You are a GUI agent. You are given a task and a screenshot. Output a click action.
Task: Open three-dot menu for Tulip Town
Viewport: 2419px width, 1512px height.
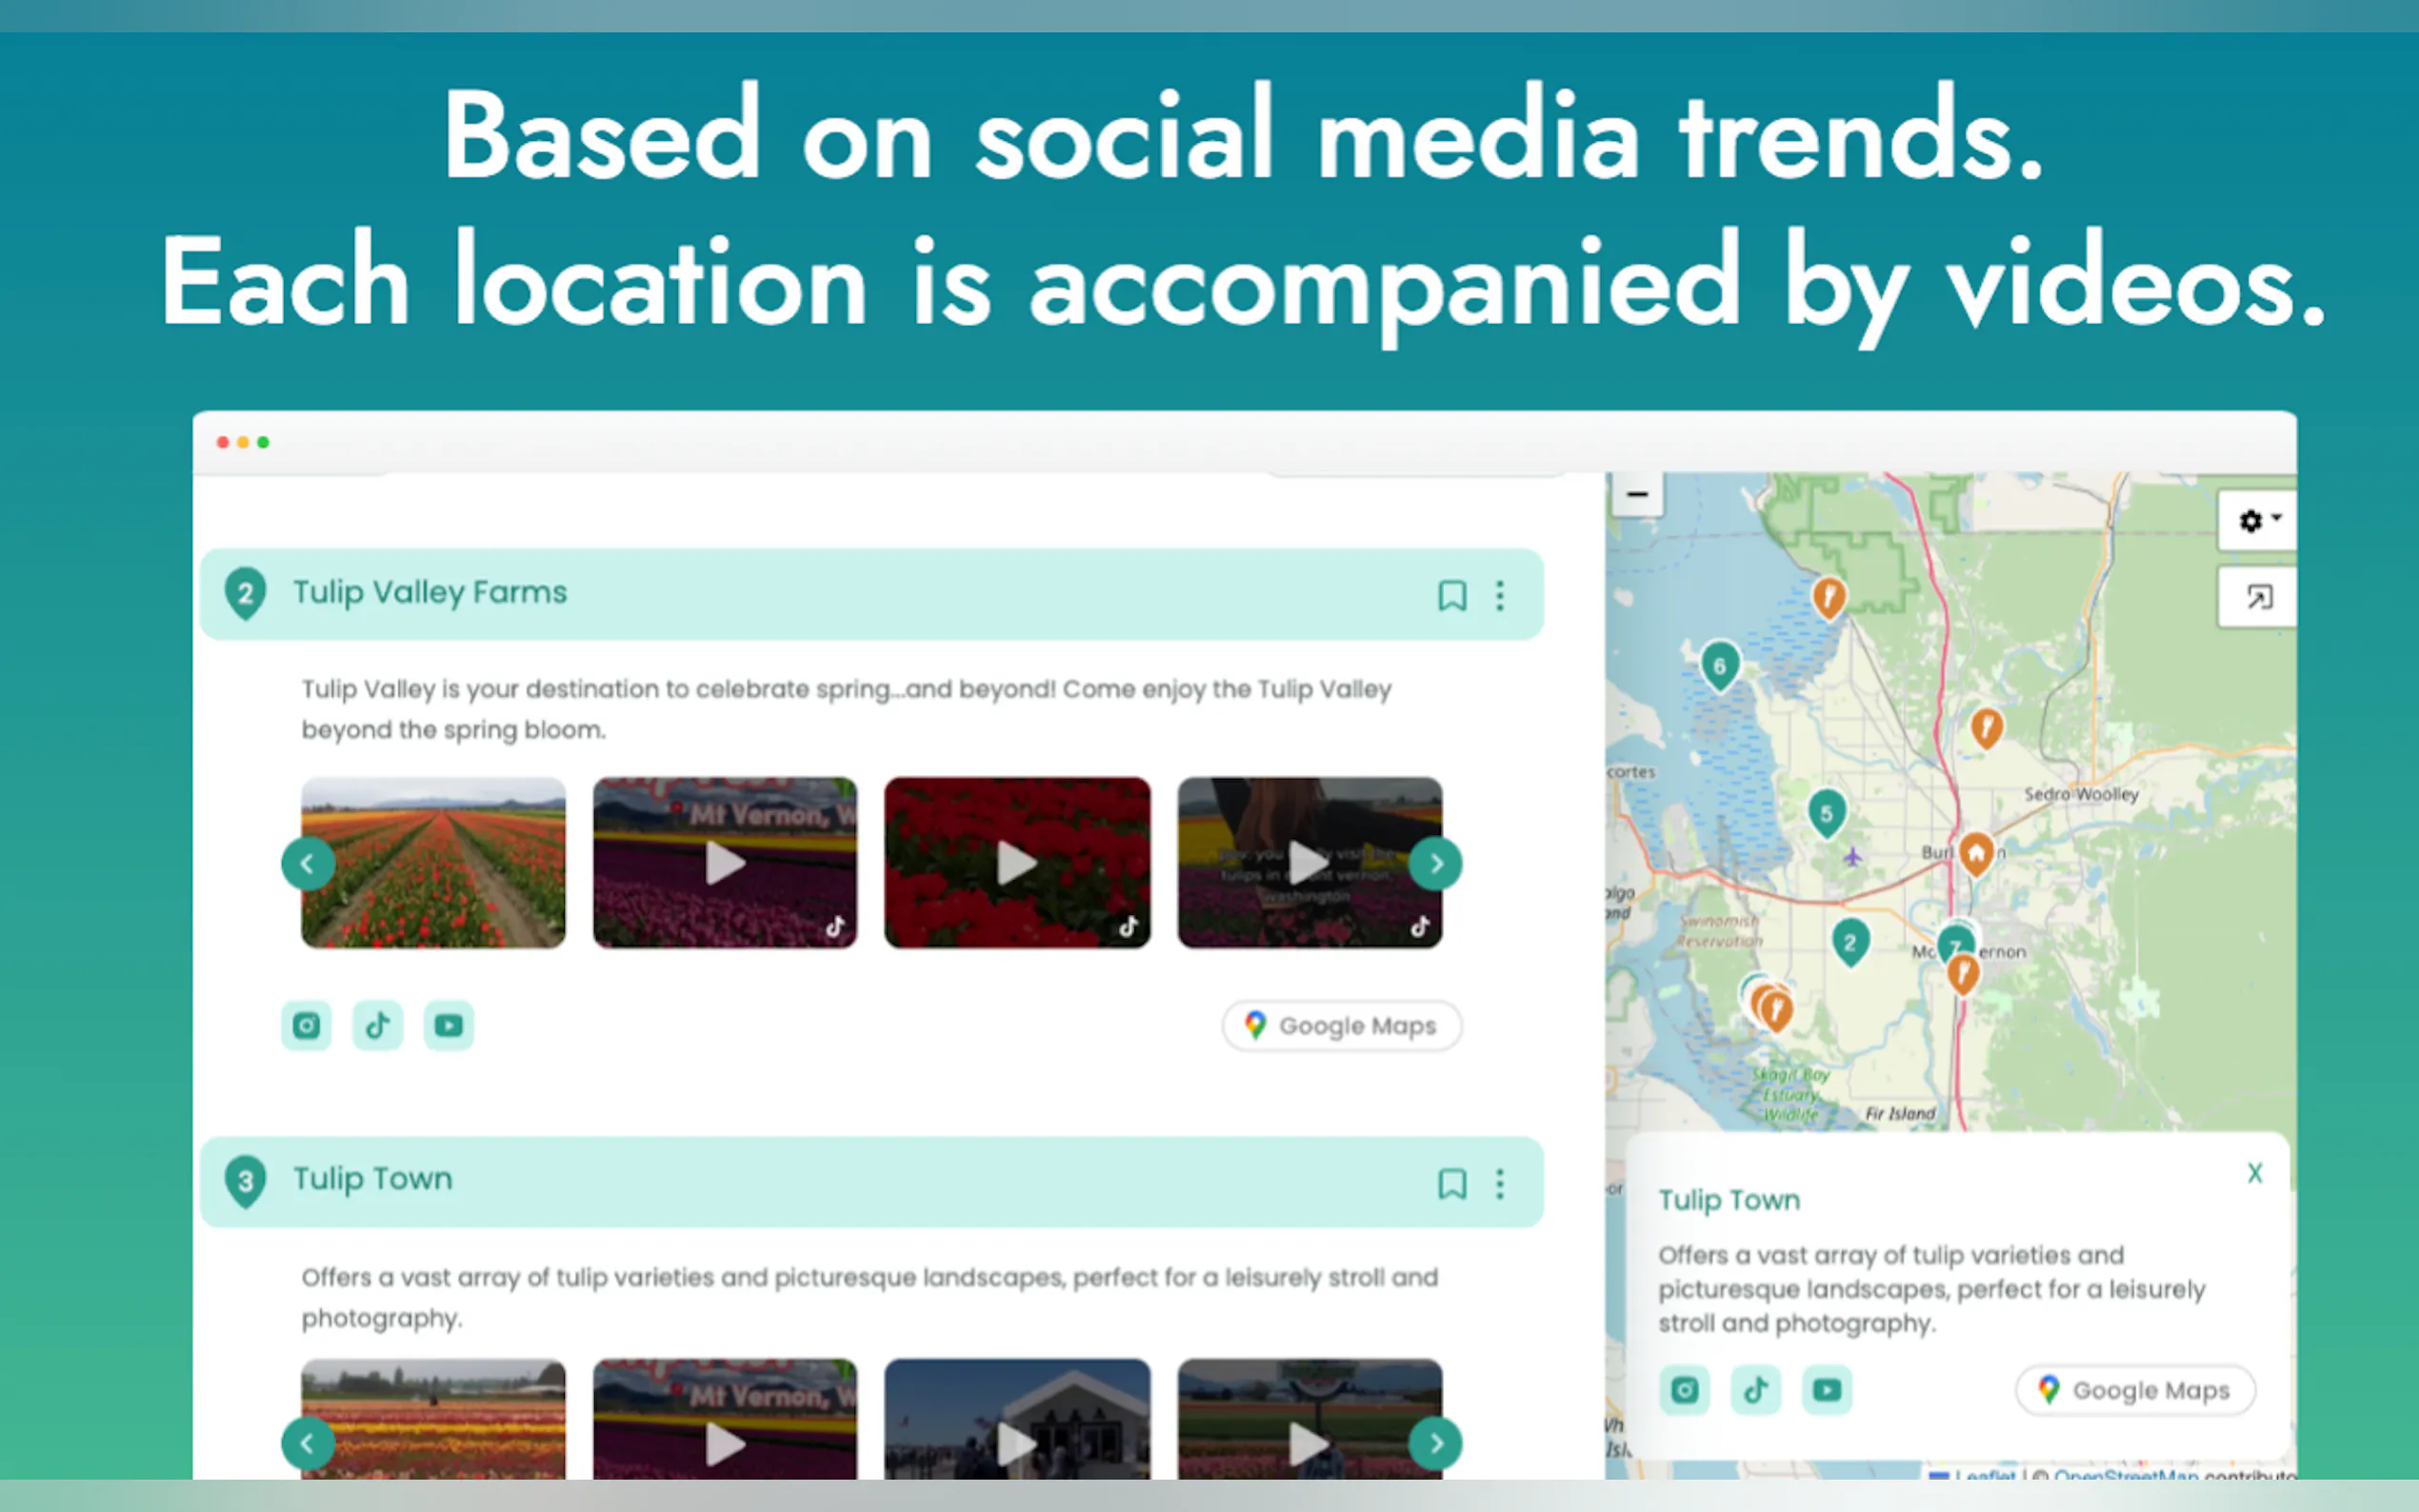click(1499, 1184)
